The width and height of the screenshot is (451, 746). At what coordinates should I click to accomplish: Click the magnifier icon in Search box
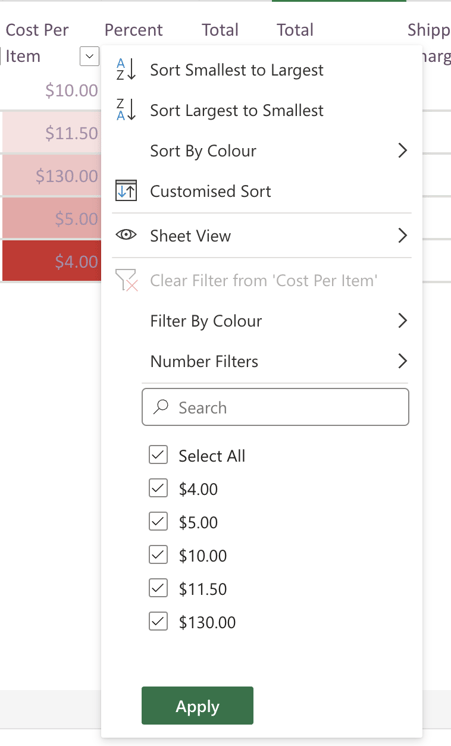pos(161,407)
